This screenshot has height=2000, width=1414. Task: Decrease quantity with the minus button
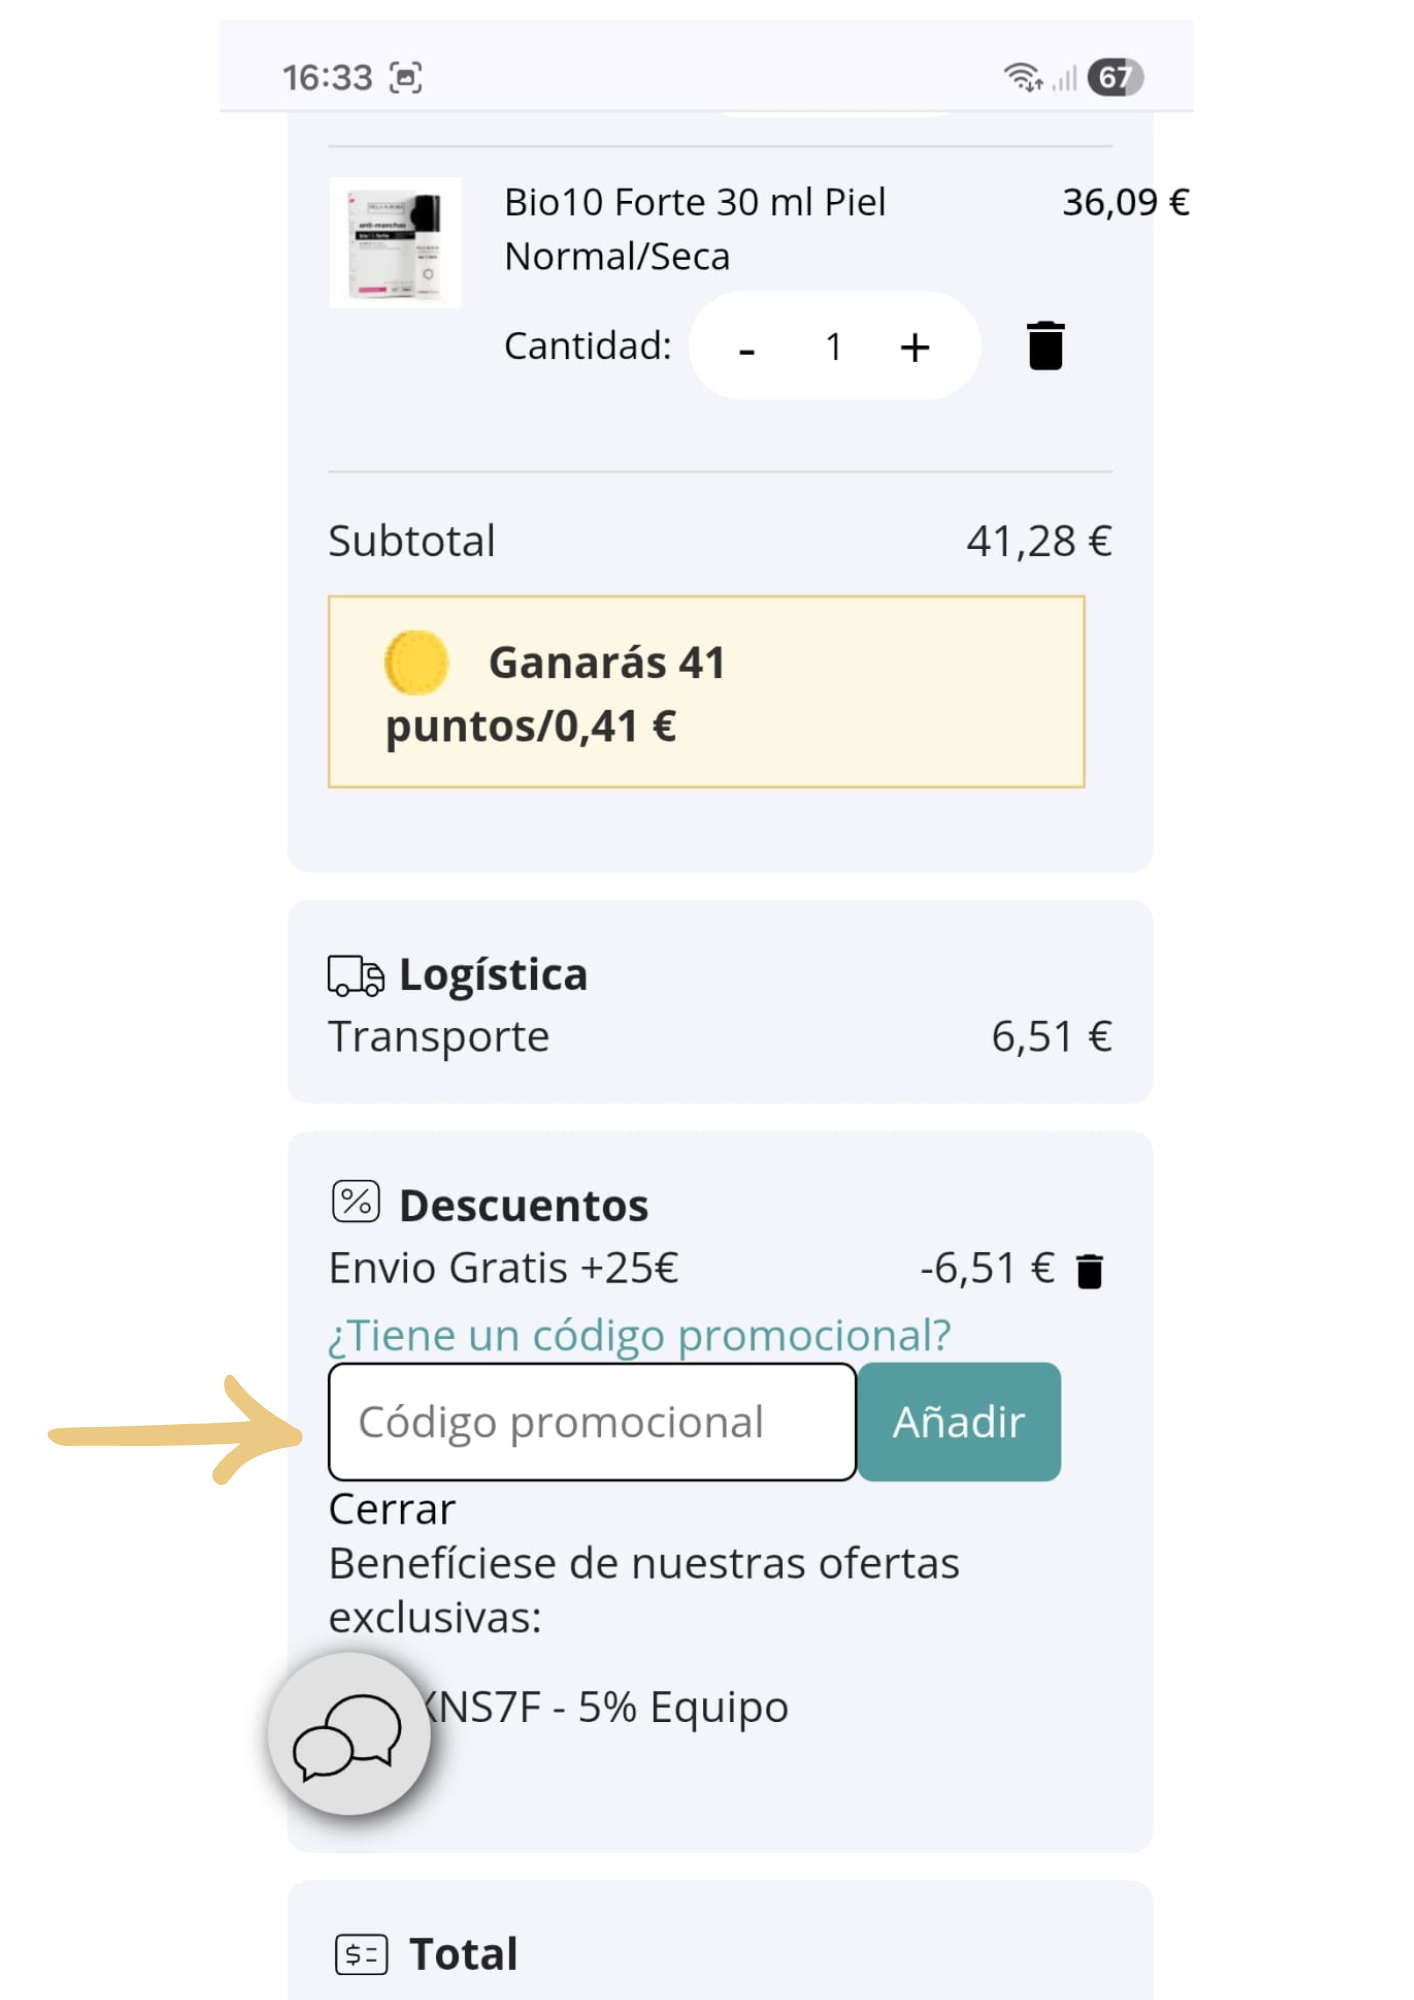[746, 348]
